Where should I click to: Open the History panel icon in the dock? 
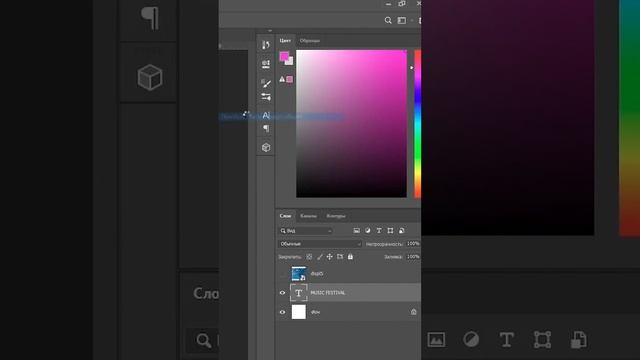point(266,44)
